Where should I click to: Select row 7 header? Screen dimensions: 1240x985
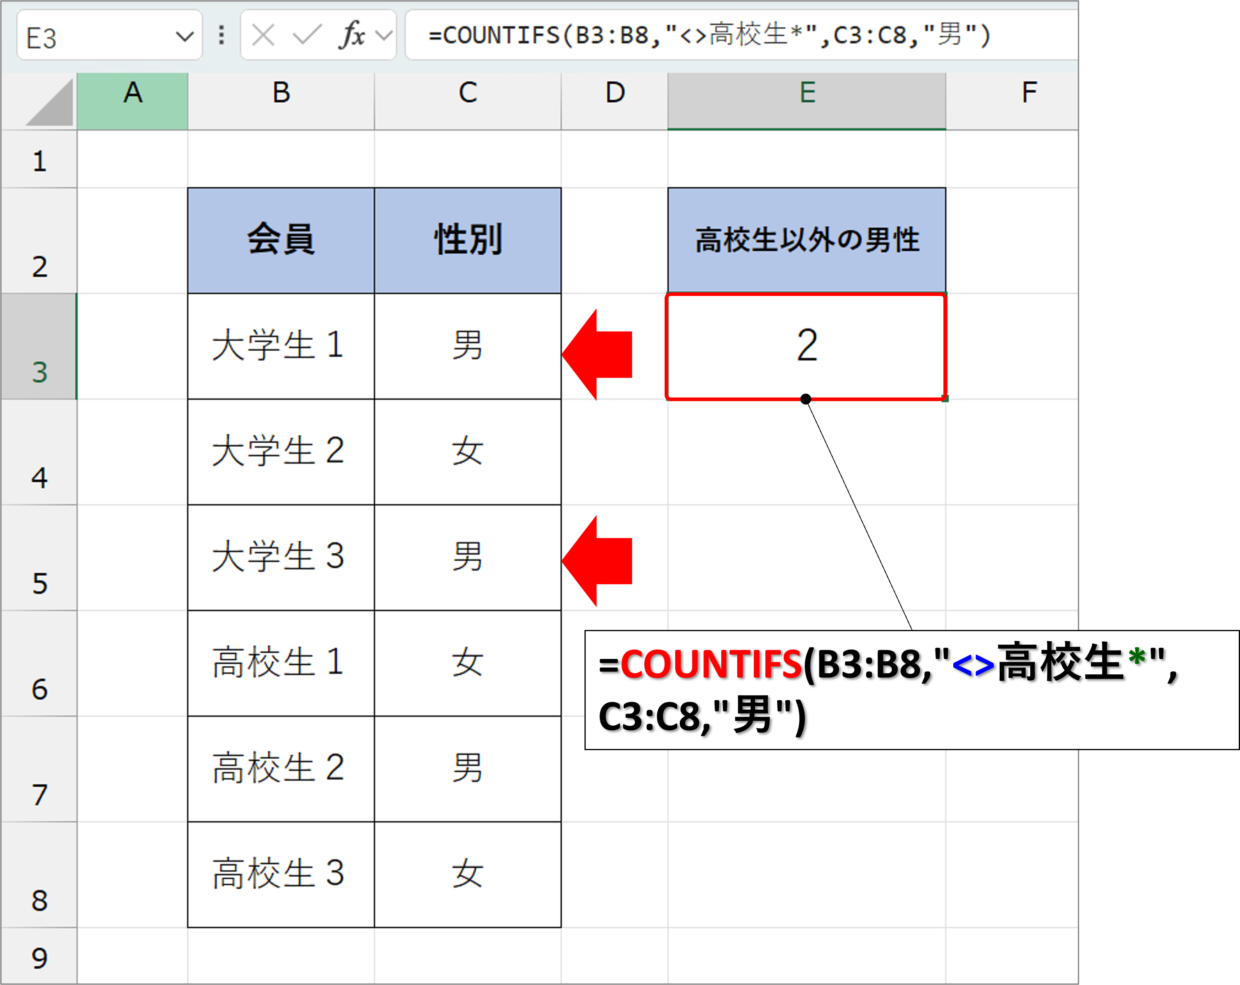pyautogui.click(x=39, y=770)
